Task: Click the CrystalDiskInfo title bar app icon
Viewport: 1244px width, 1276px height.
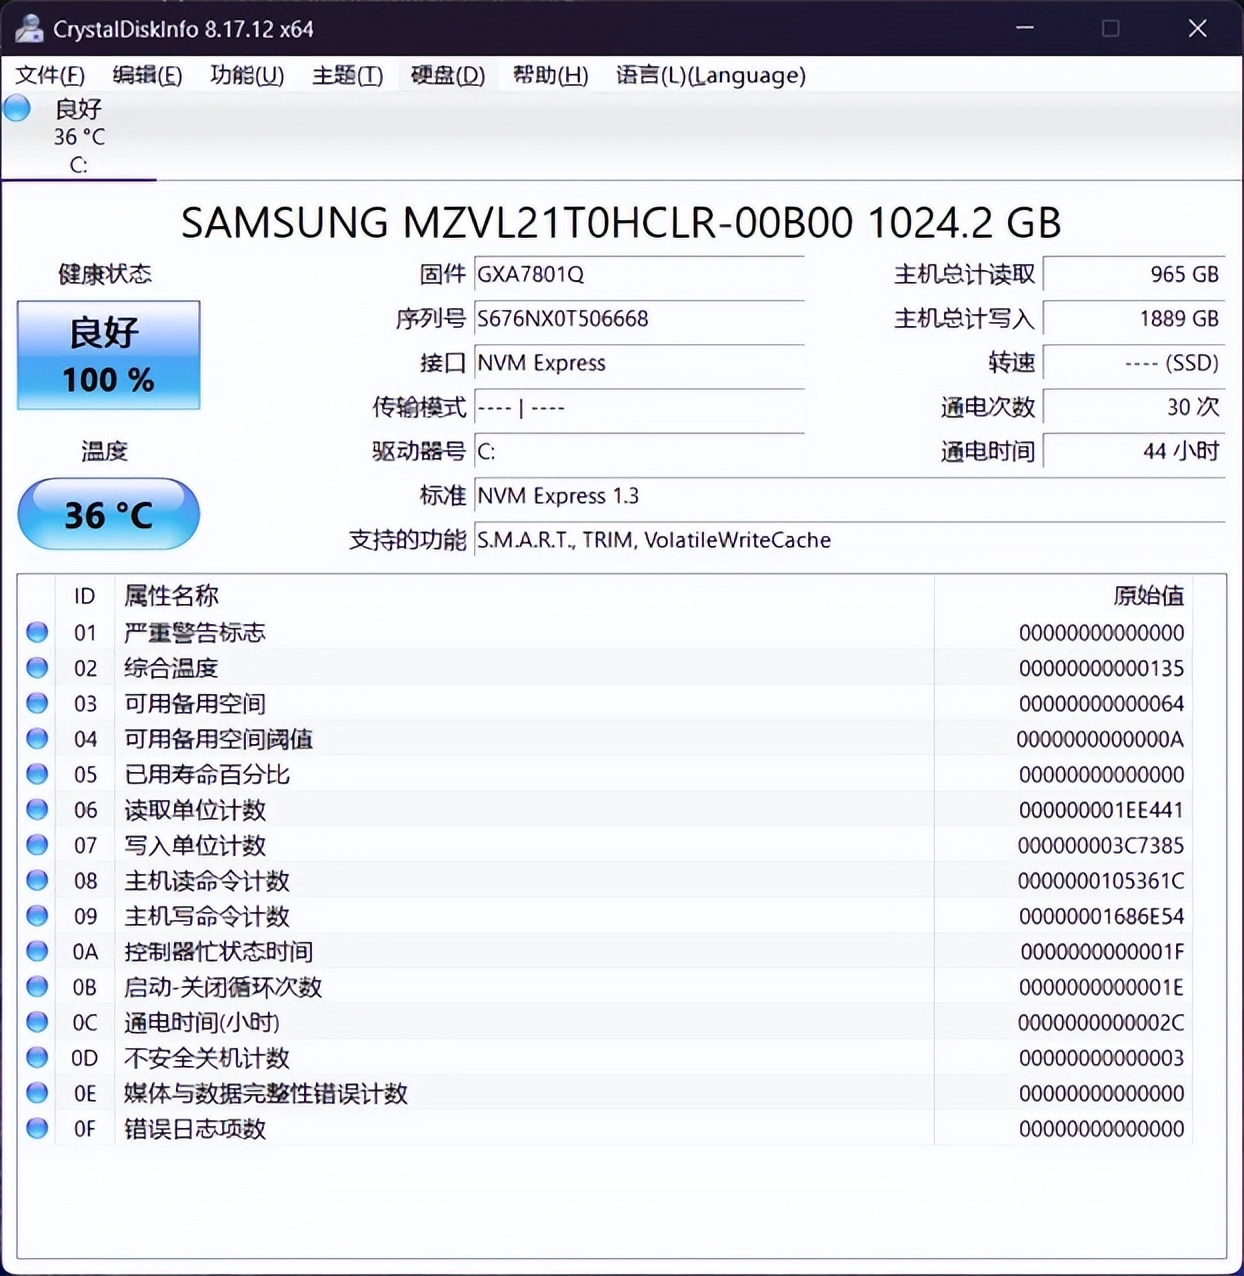Action: tap(29, 28)
